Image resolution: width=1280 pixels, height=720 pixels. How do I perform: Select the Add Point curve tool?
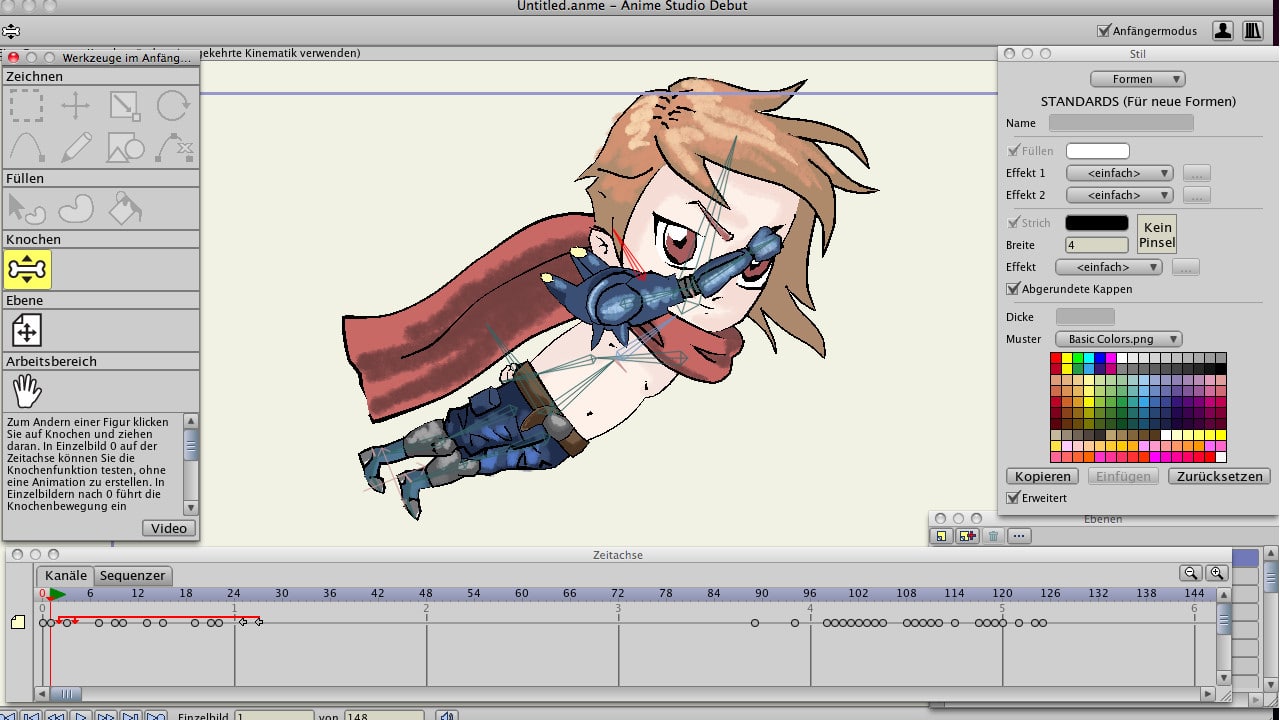tap(27, 147)
